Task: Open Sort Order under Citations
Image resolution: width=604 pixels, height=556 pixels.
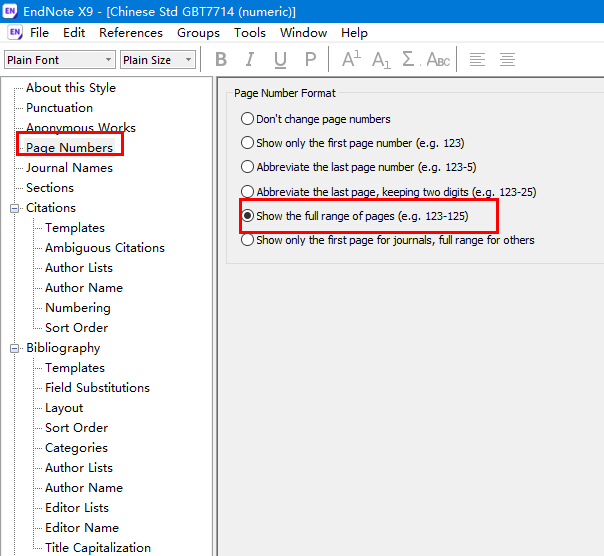Action: (77, 328)
